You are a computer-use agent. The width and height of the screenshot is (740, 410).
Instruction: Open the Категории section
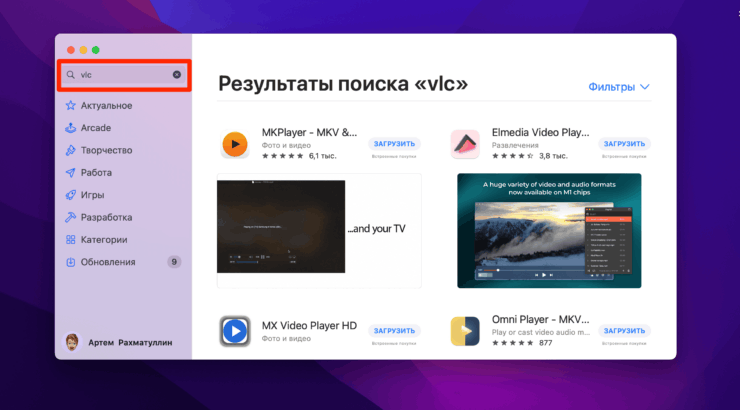coord(104,240)
